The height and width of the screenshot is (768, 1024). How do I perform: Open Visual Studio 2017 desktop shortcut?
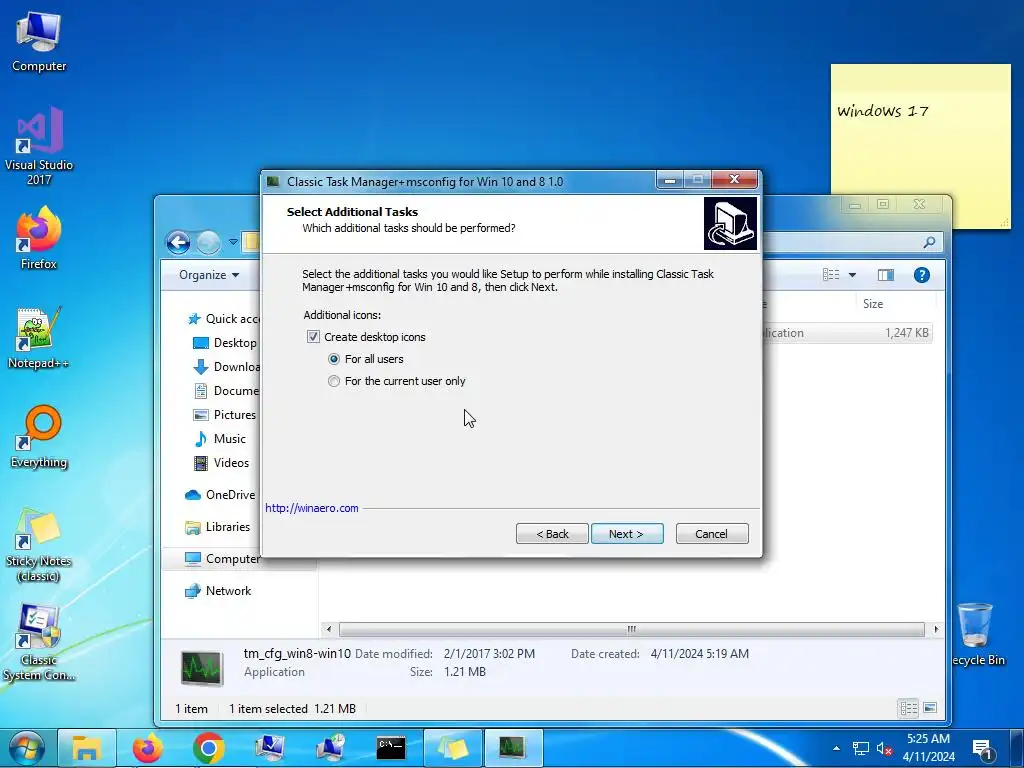39,145
